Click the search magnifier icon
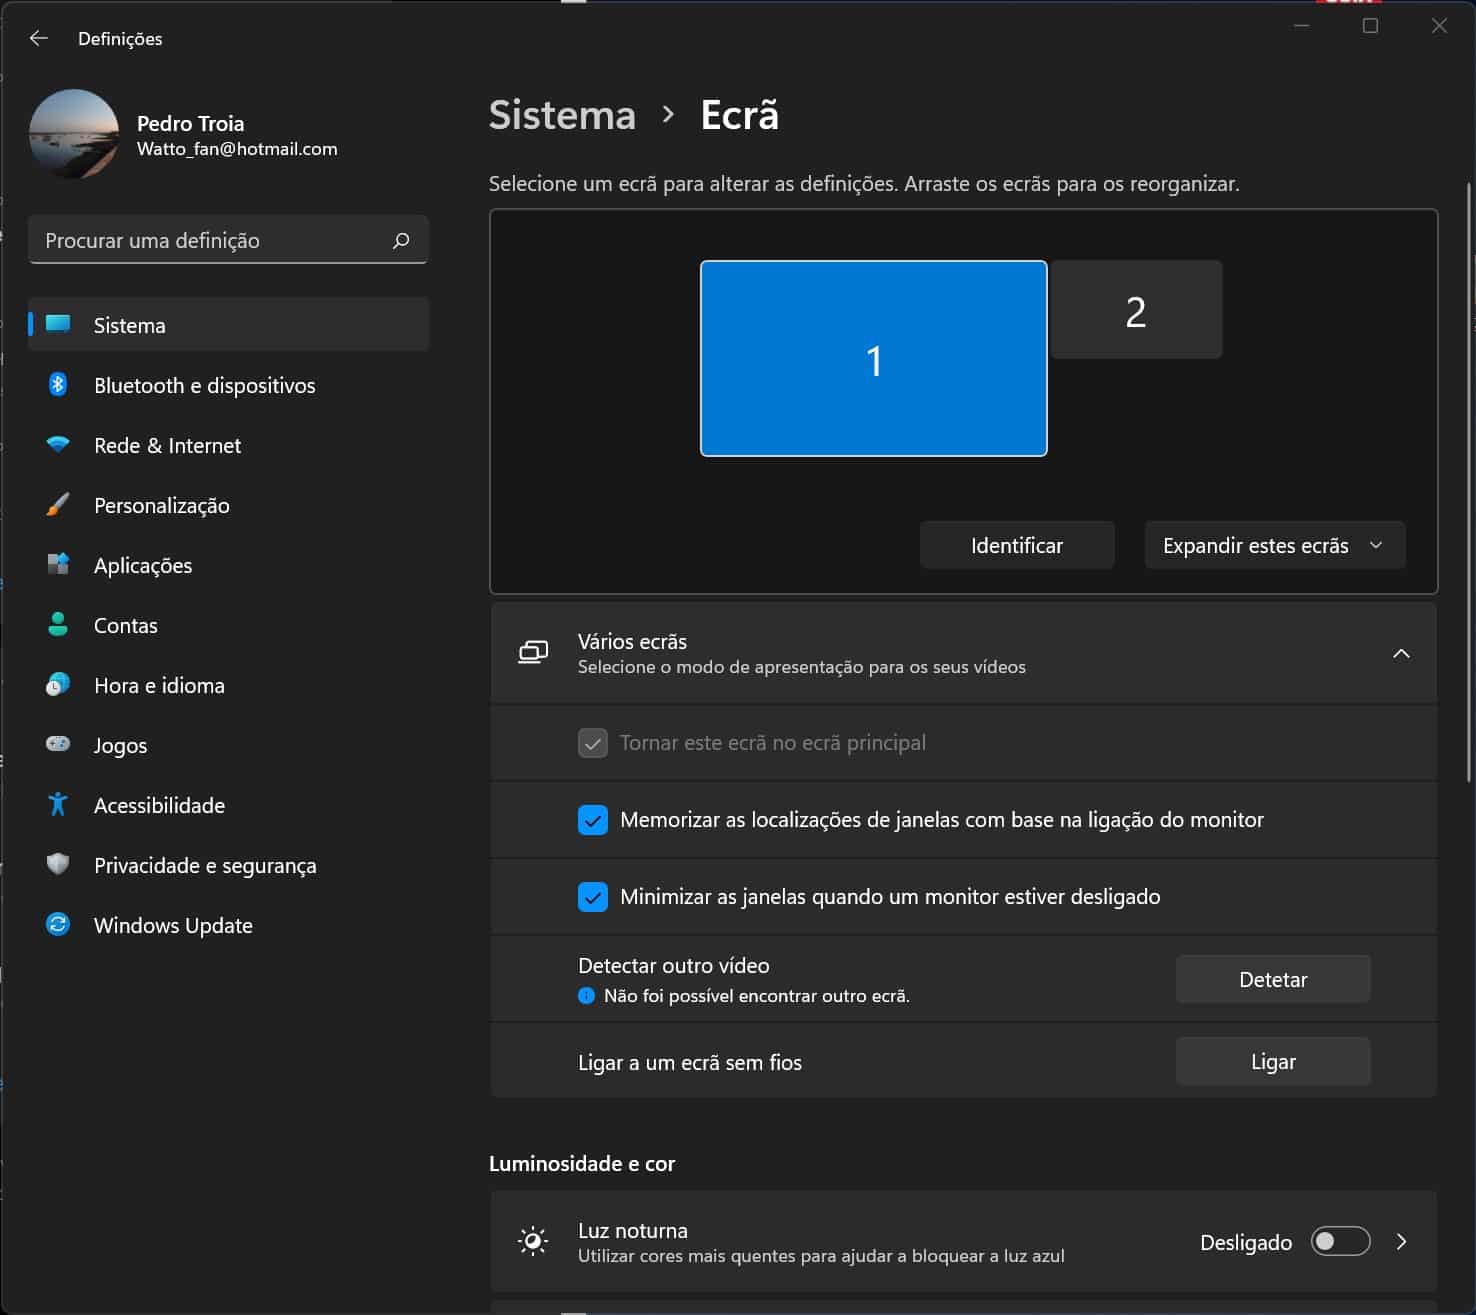Screen dimensions: 1476x1315 pyautogui.click(x=401, y=241)
